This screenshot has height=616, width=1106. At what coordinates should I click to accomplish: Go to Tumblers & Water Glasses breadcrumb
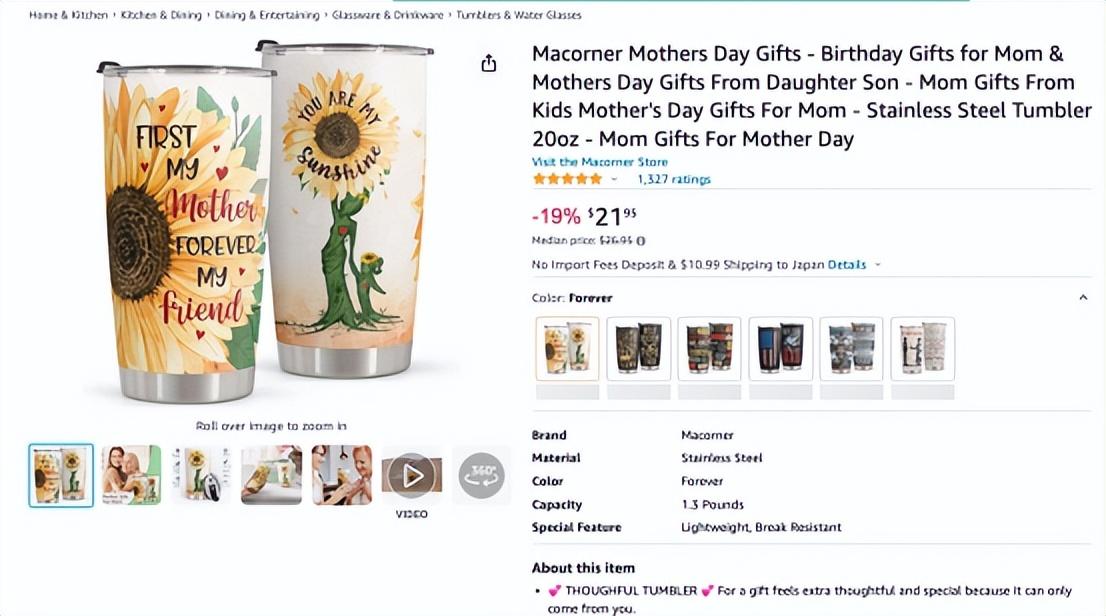(x=518, y=15)
